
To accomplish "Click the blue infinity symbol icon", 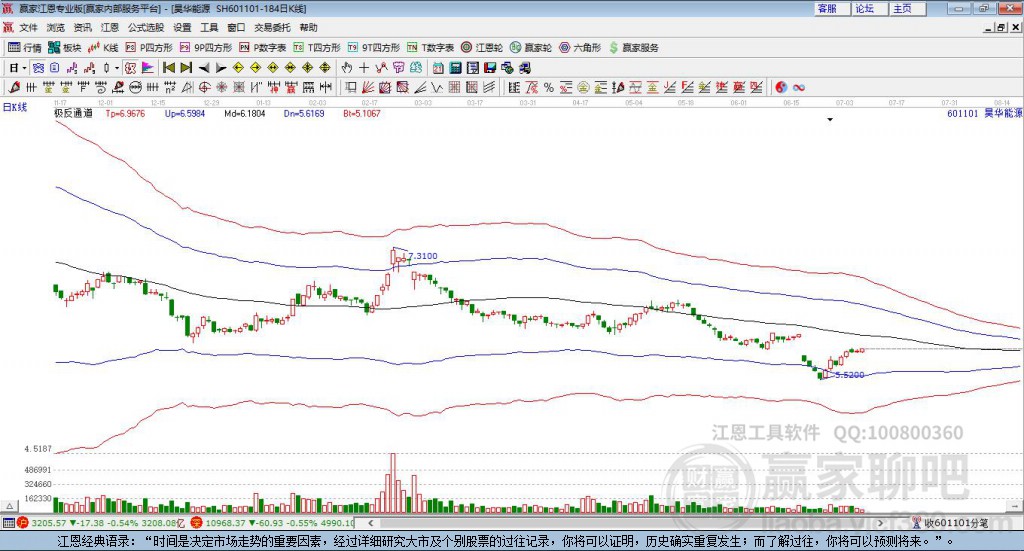I will click(x=799, y=87).
